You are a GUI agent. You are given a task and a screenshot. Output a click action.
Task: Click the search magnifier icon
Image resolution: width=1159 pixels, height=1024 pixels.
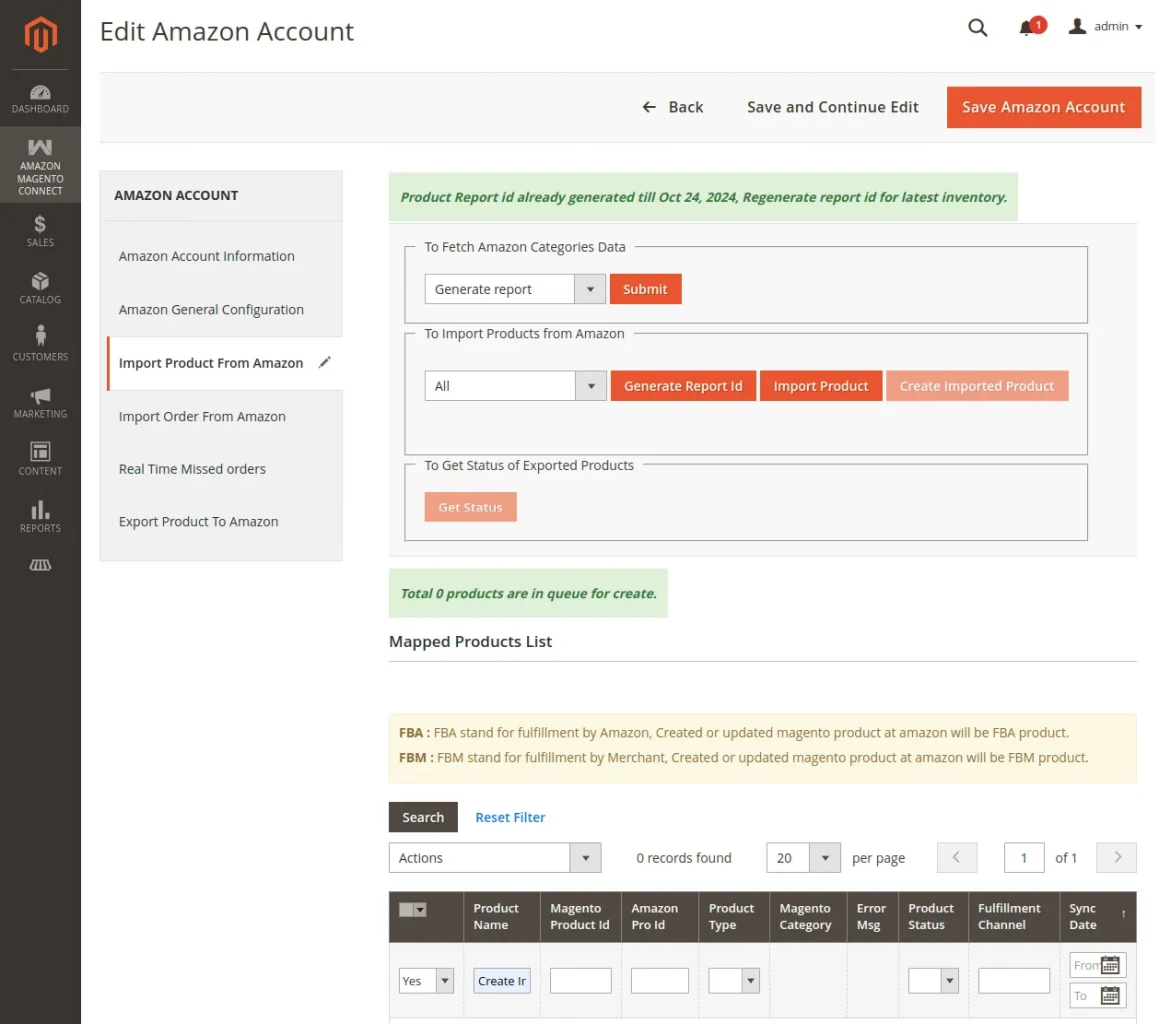click(977, 27)
